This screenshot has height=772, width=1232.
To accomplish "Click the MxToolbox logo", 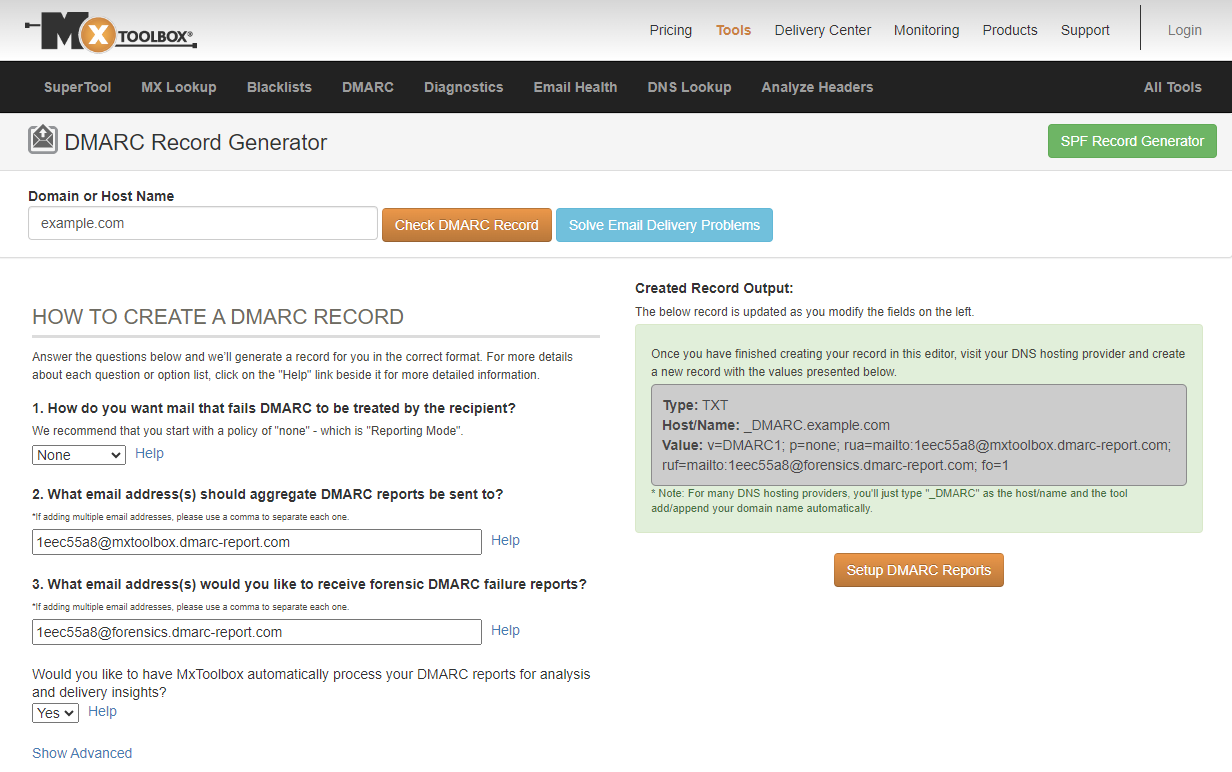I will pos(111,33).
